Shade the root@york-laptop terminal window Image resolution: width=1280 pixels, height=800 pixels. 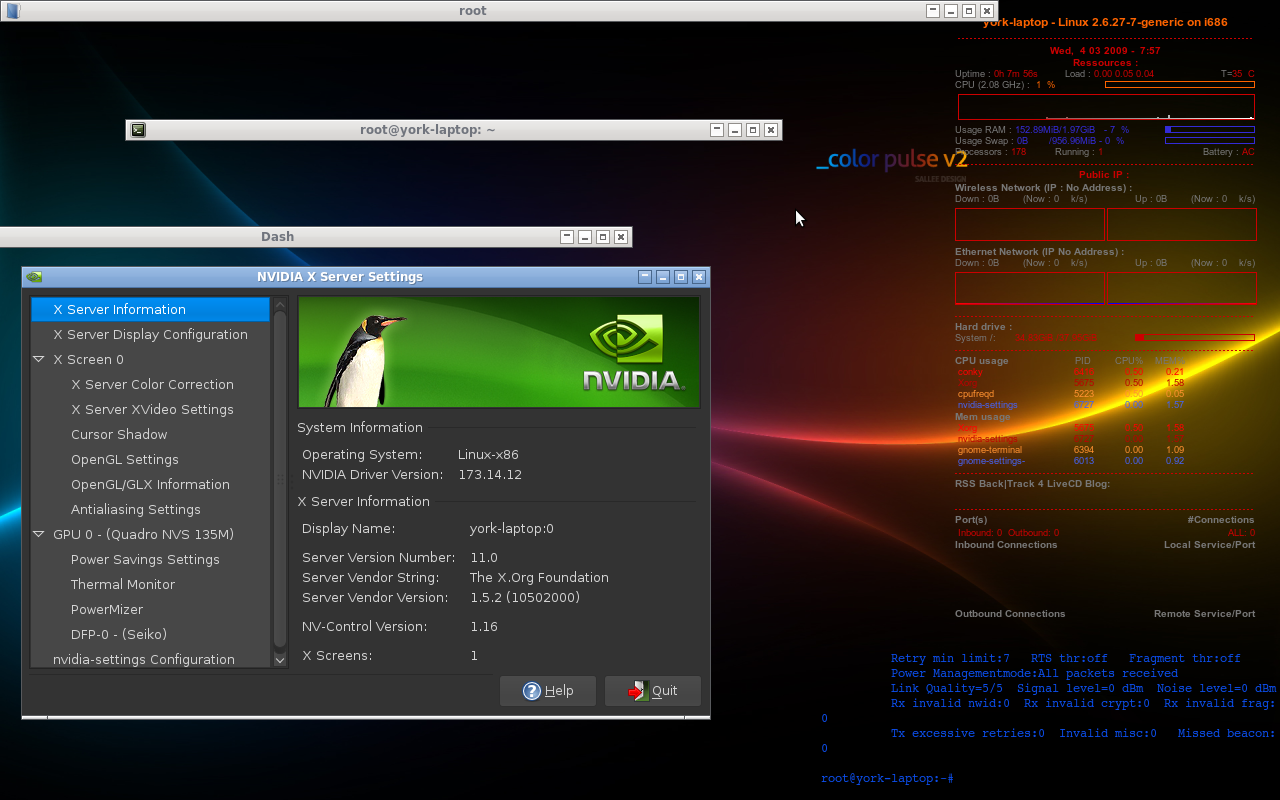[x=717, y=130]
